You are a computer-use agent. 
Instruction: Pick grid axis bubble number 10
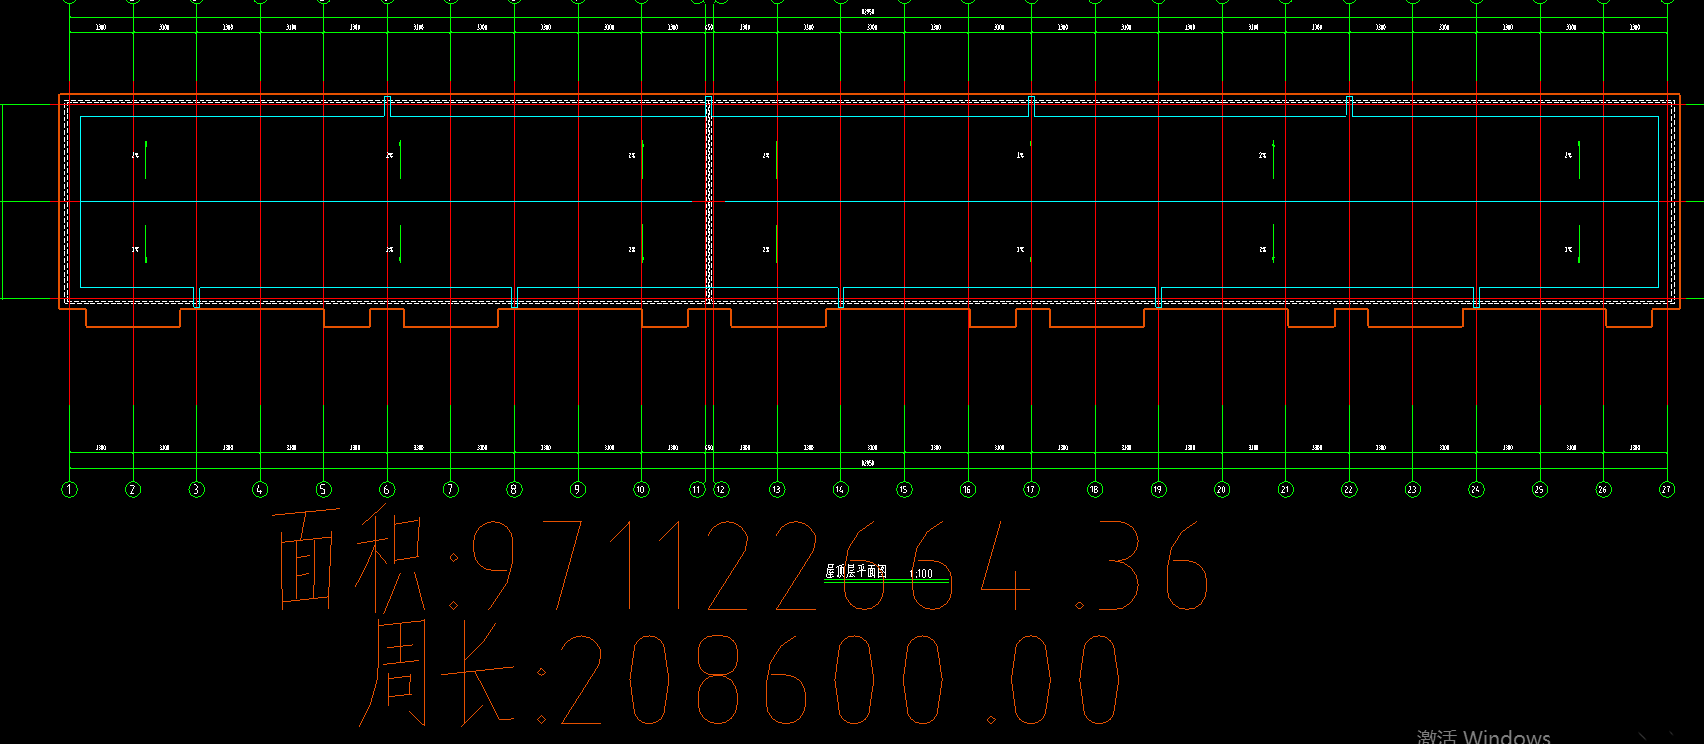[641, 489]
